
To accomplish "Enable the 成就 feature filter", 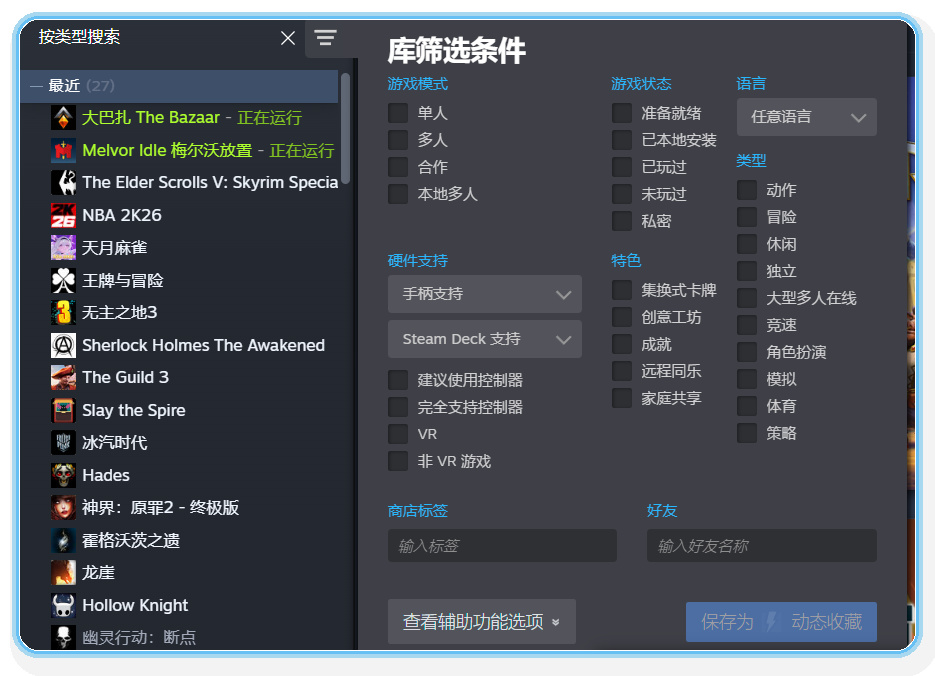I will click(x=622, y=344).
